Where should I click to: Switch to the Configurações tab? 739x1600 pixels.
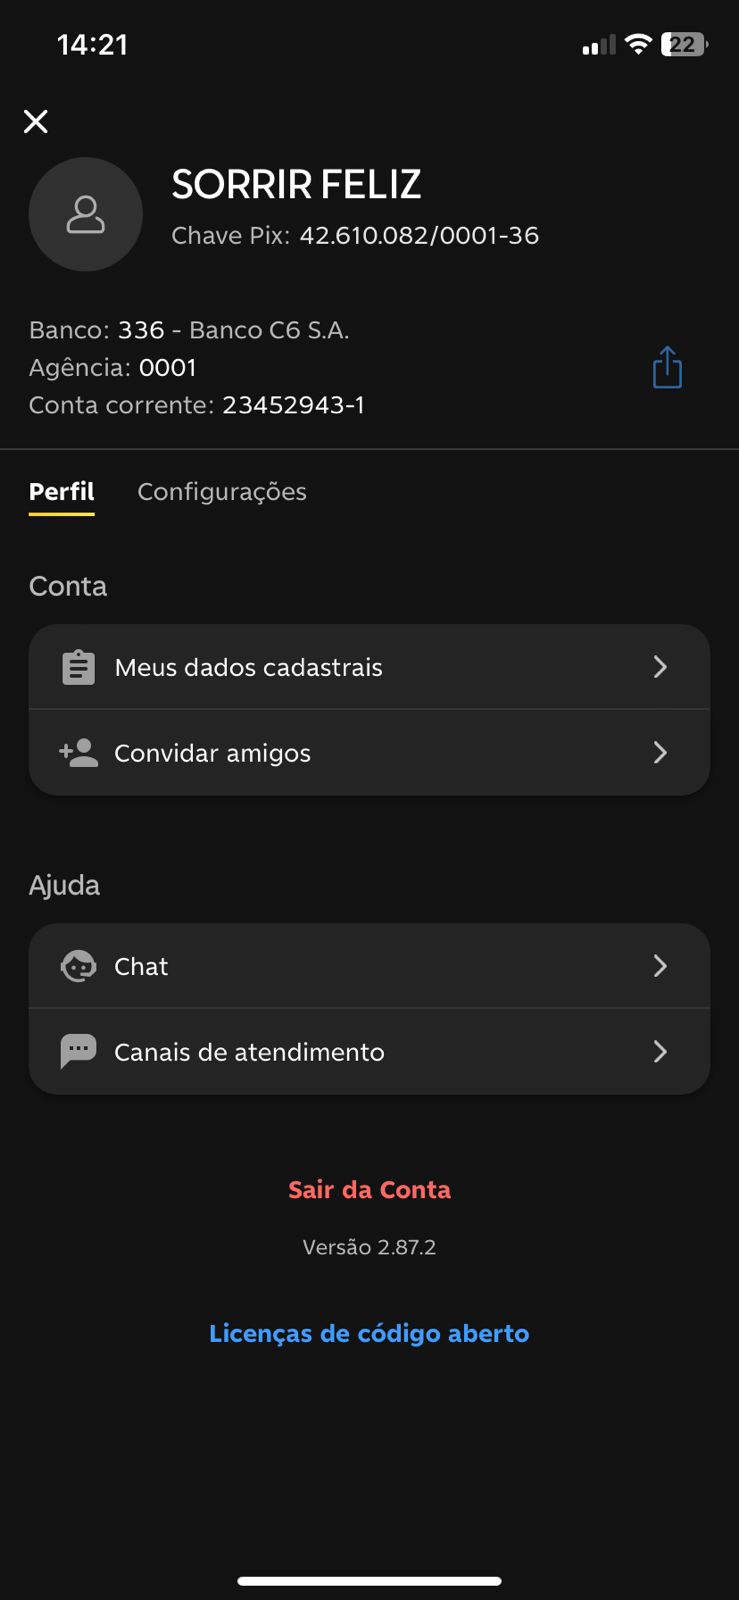222,492
